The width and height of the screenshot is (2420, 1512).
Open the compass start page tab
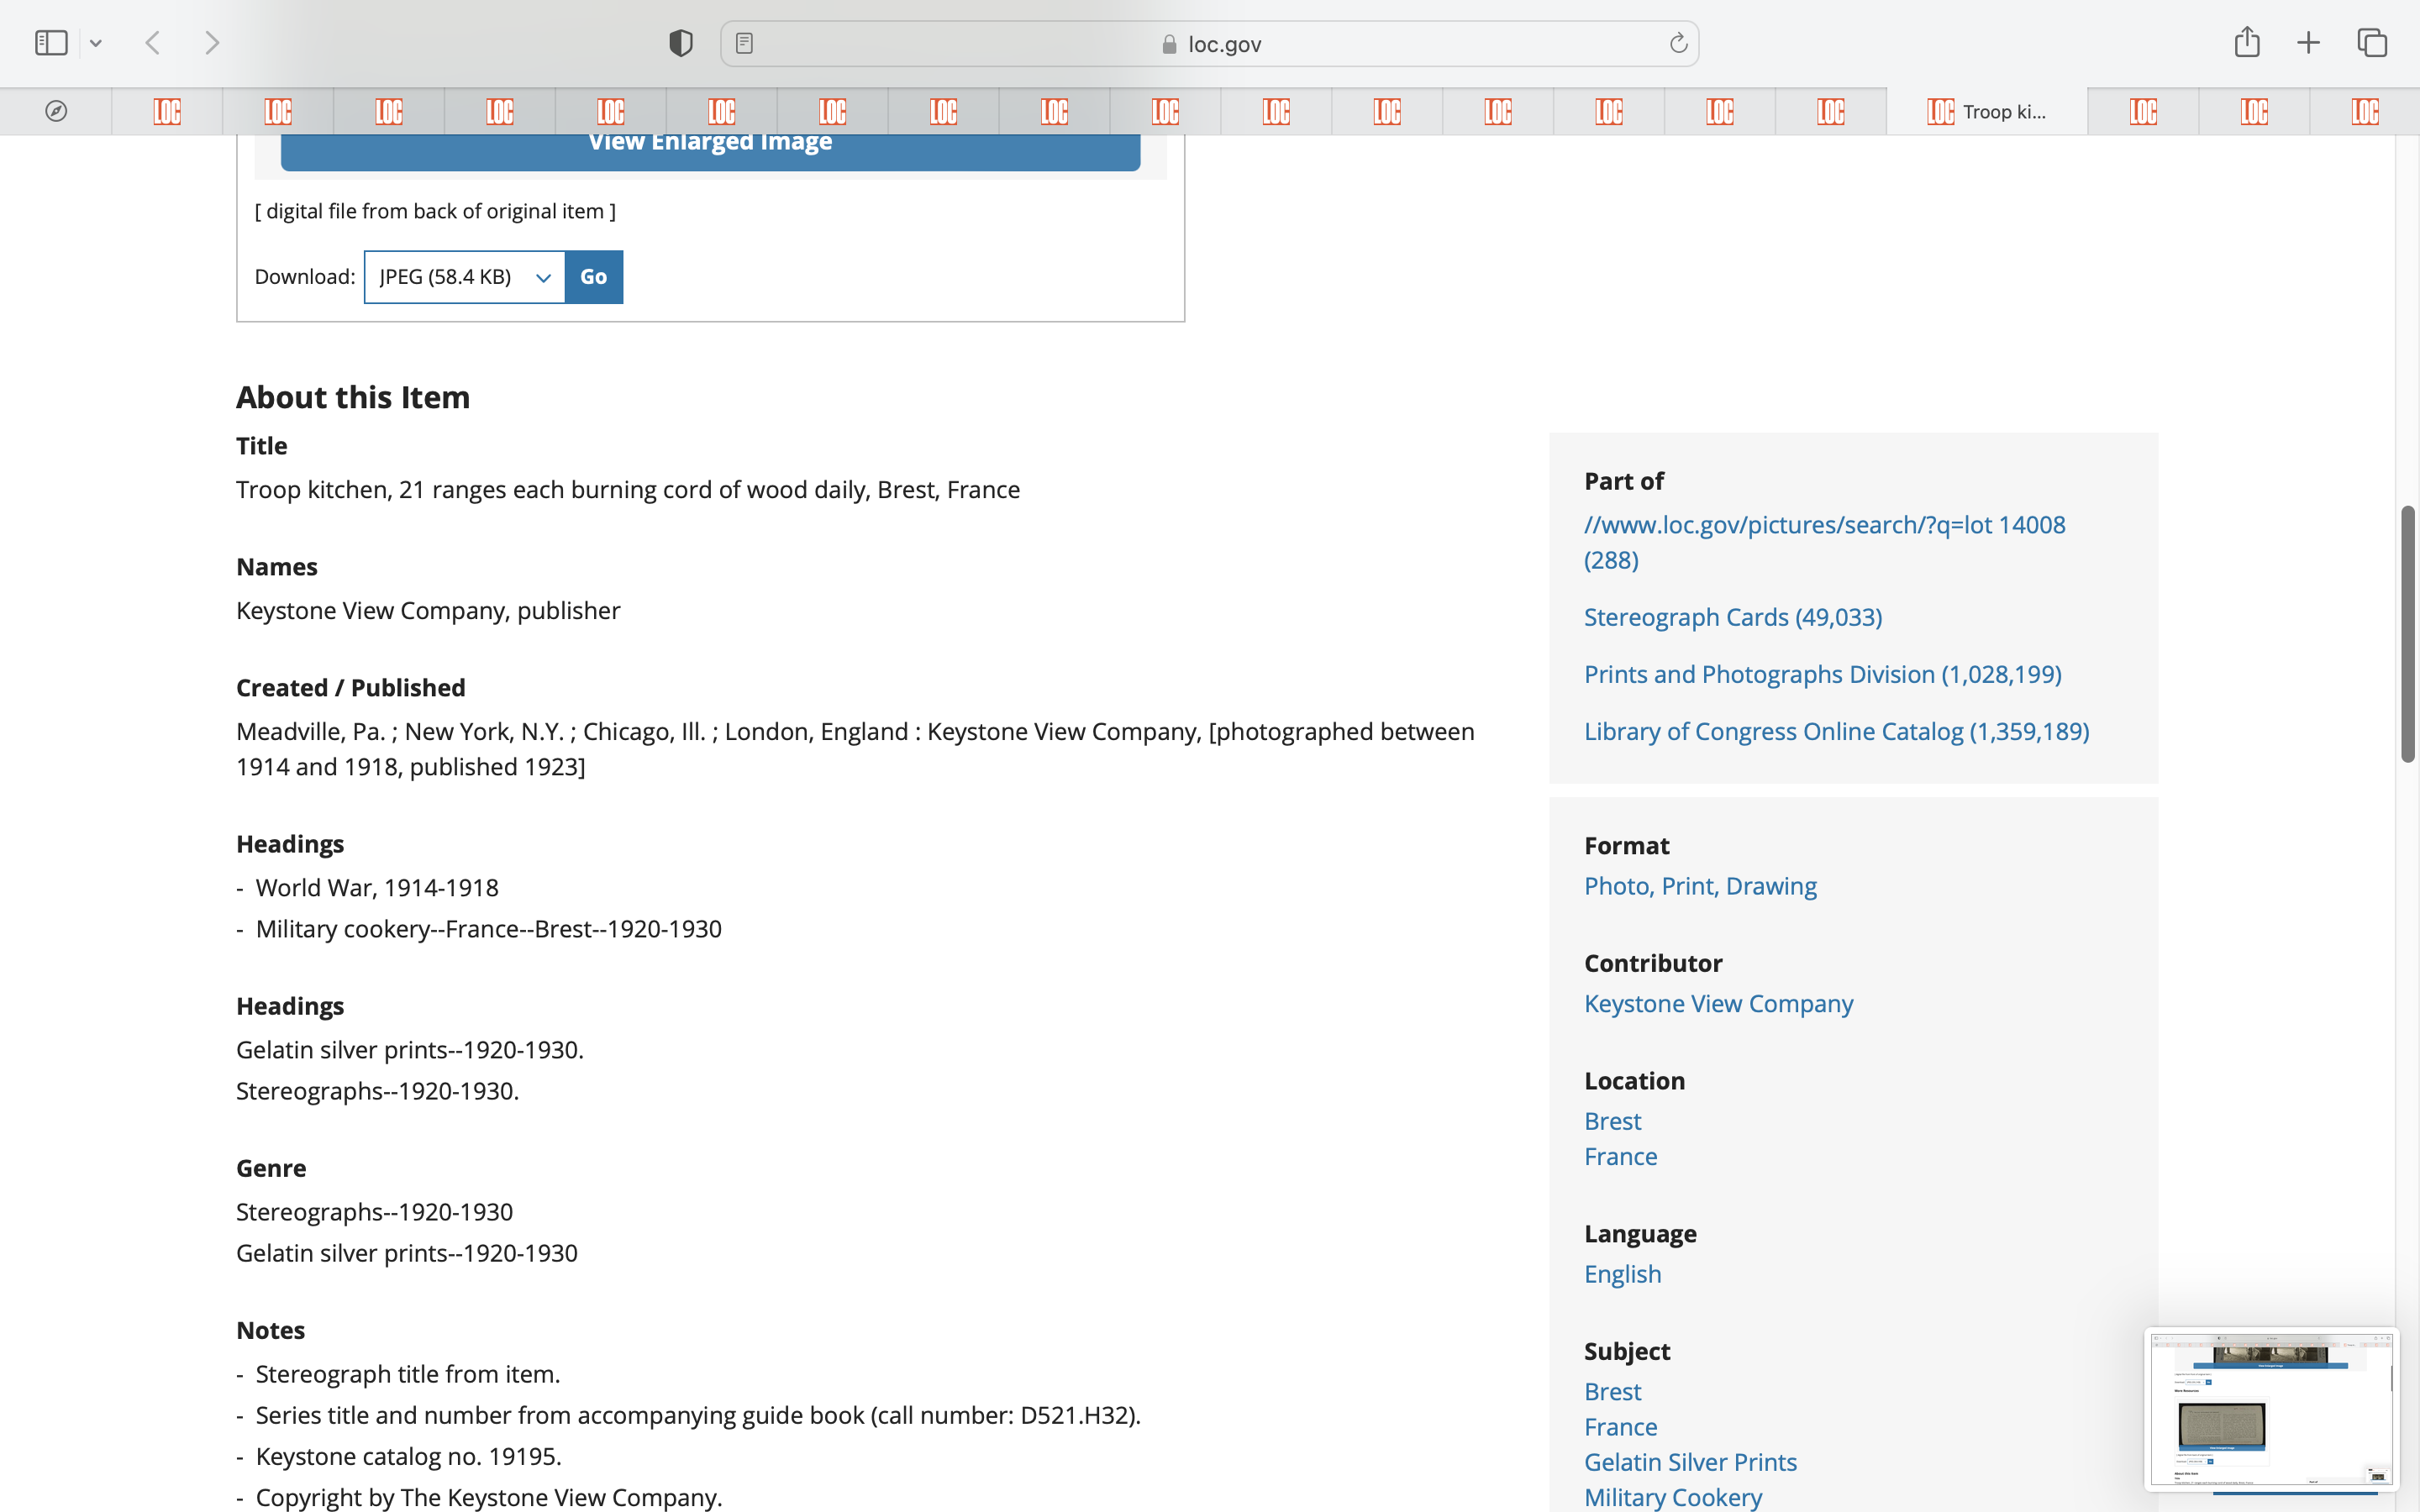pyautogui.click(x=56, y=111)
